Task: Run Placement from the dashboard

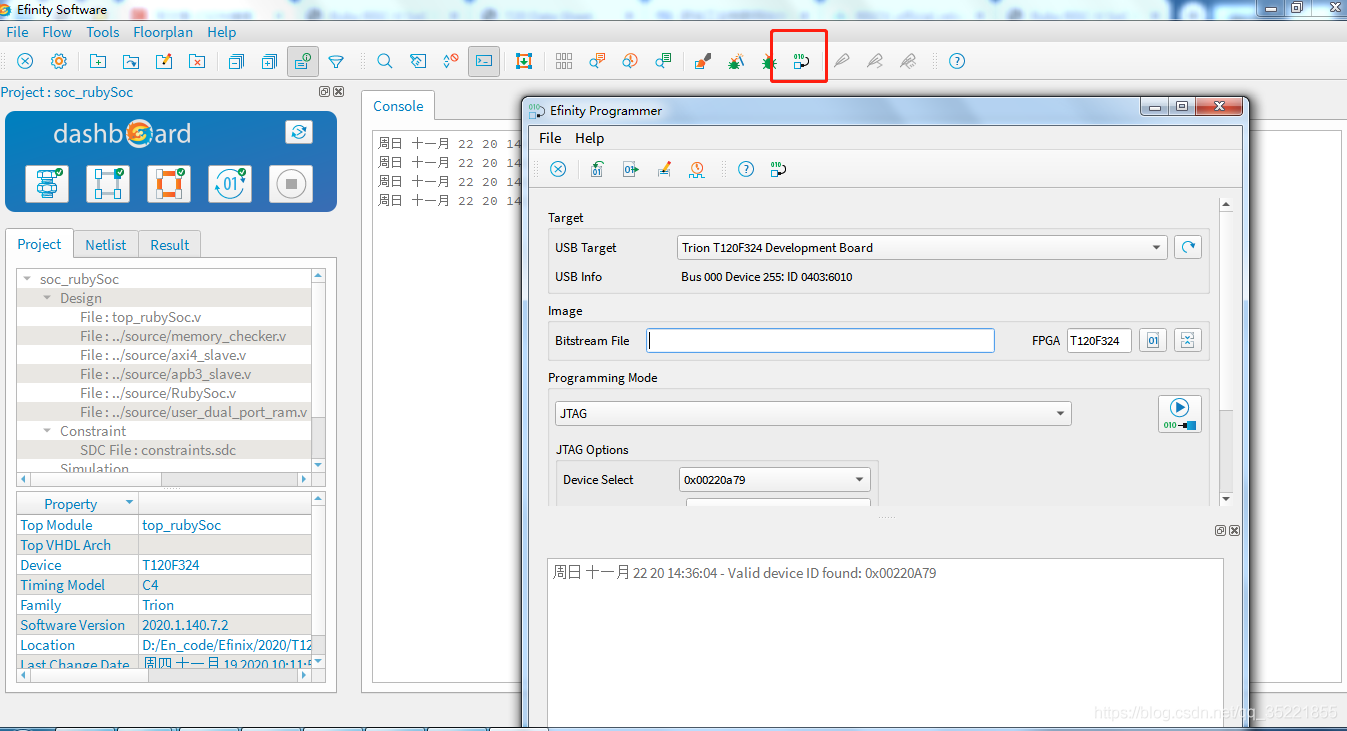Action: 107,184
